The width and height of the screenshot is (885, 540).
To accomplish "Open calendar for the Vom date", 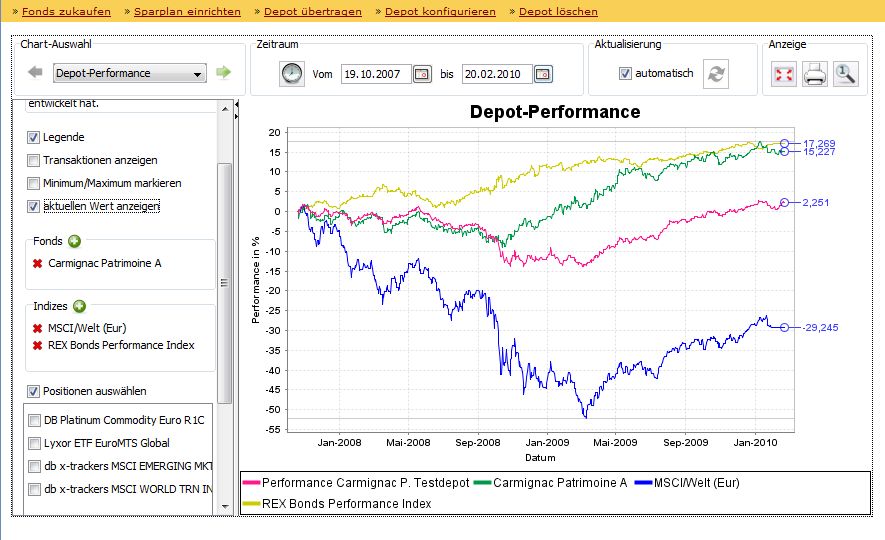I will (x=422, y=74).
